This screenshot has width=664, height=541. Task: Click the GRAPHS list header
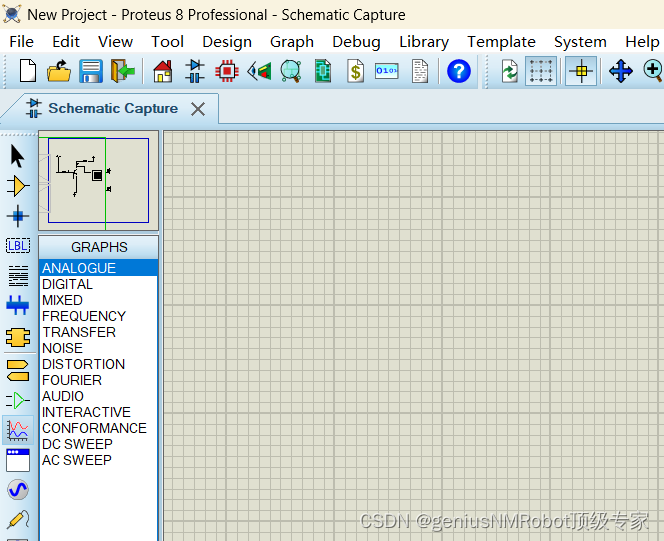(99, 247)
